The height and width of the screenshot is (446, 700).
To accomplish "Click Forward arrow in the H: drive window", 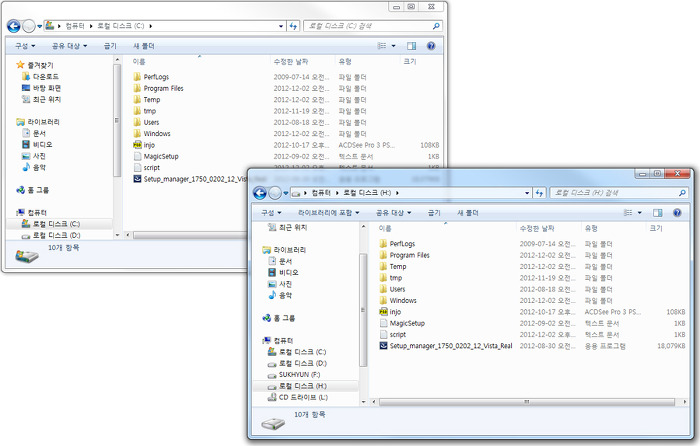I will [x=275, y=193].
